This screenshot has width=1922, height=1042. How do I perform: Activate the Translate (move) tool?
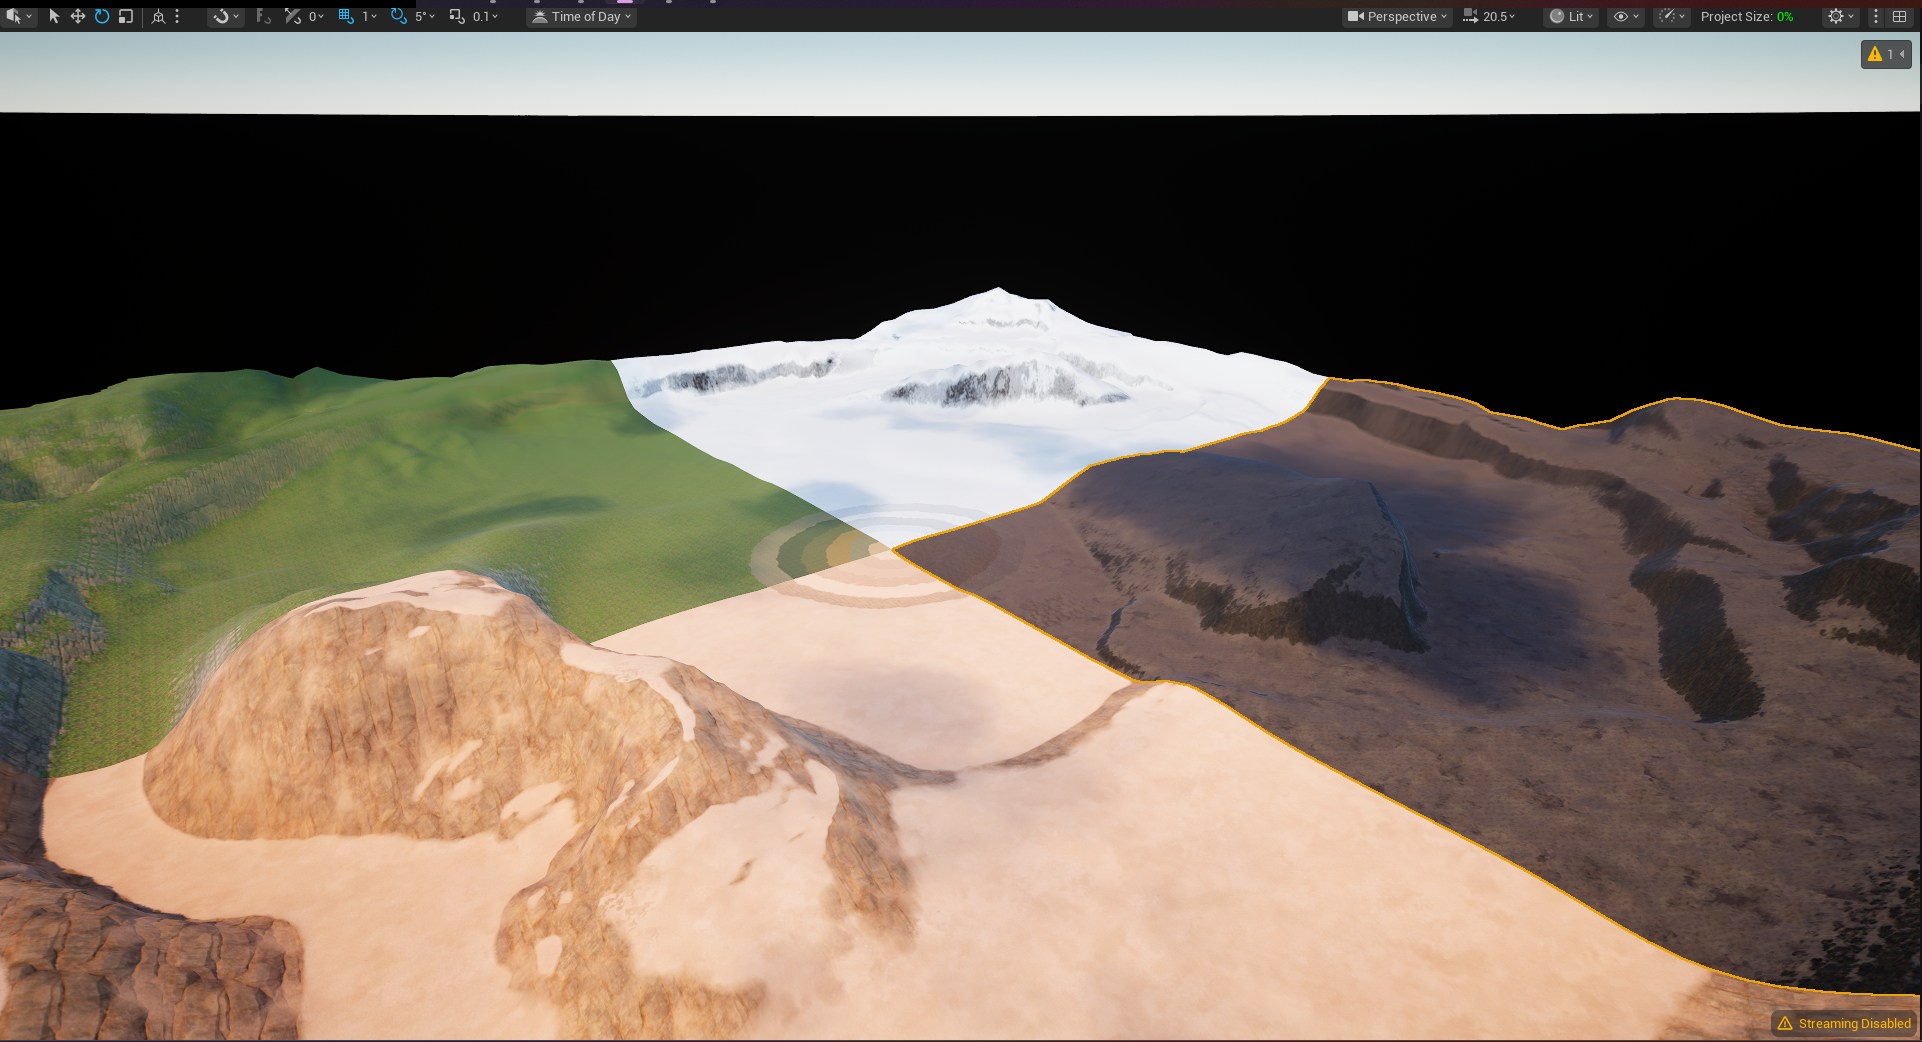(77, 16)
